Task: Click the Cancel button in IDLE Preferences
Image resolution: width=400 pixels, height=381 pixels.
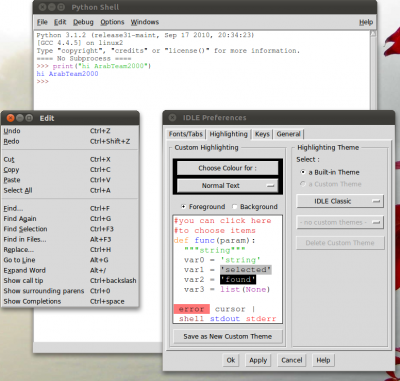Action: point(292,360)
